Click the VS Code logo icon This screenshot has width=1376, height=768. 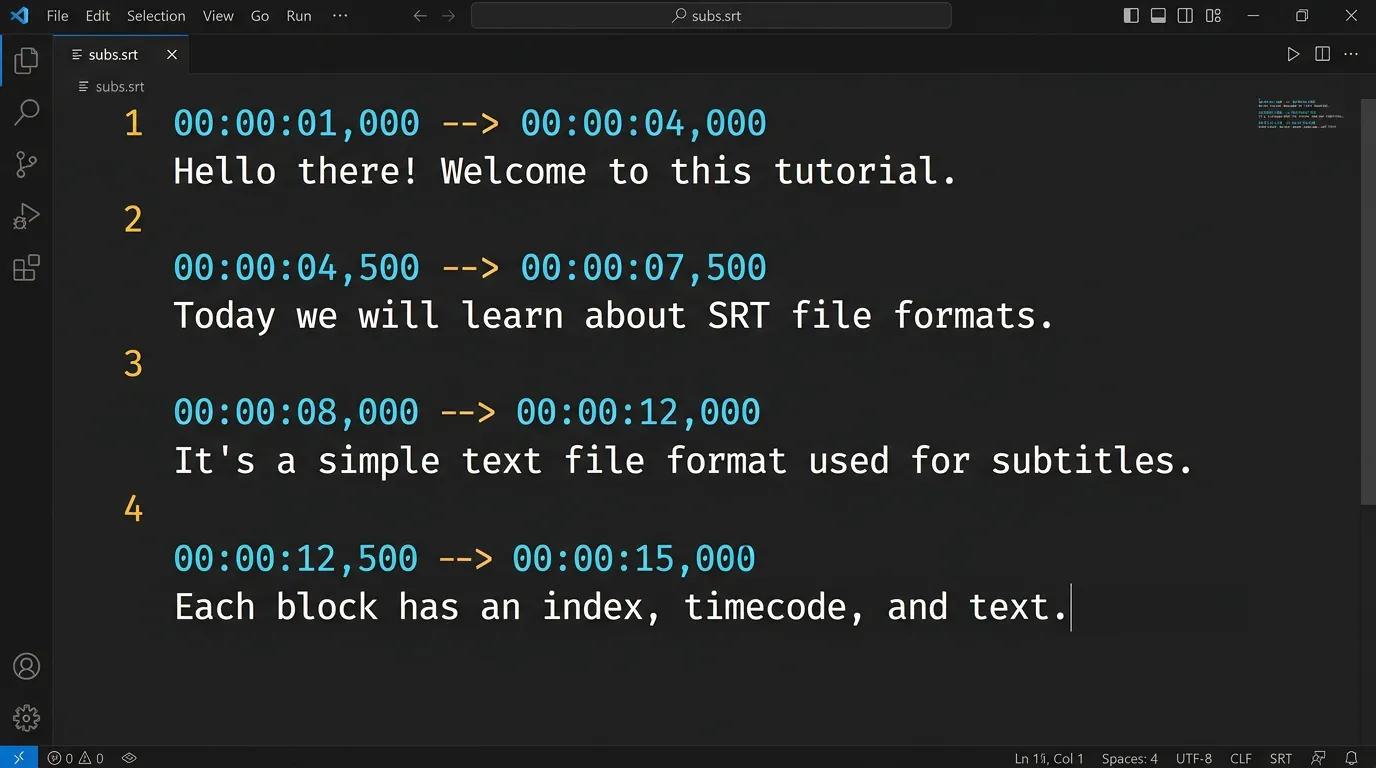click(19, 15)
